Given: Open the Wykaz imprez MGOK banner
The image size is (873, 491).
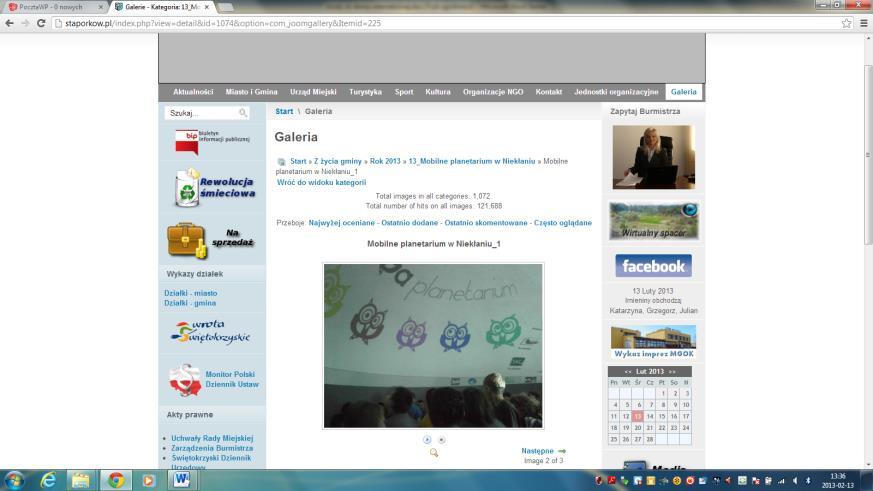Looking at the screenshot, I should pyautogui.click(x=654, y=342).
